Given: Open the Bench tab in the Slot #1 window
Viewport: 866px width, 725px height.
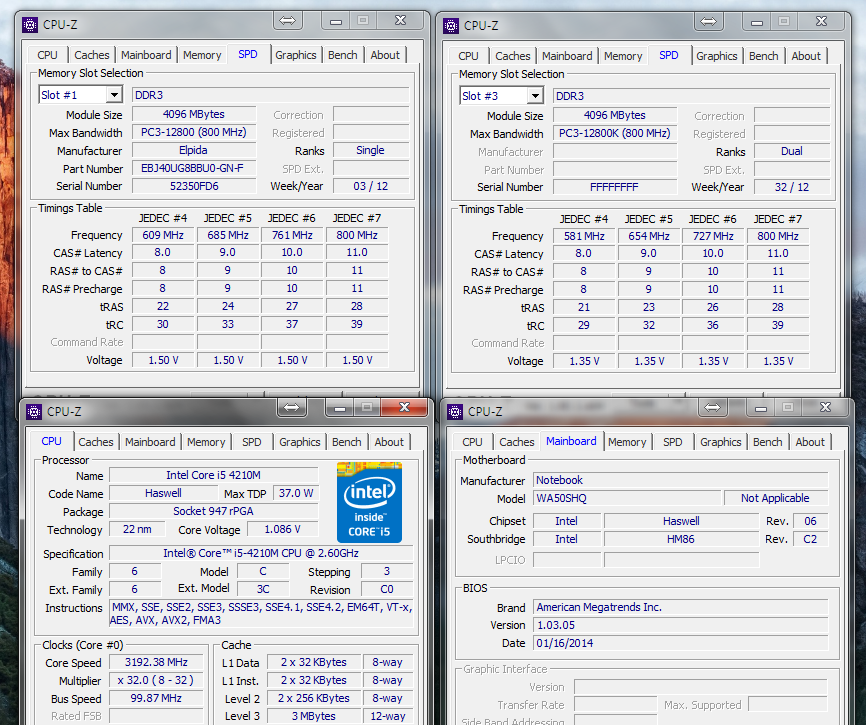Looking at the screenshot, I should coord(342,55).
